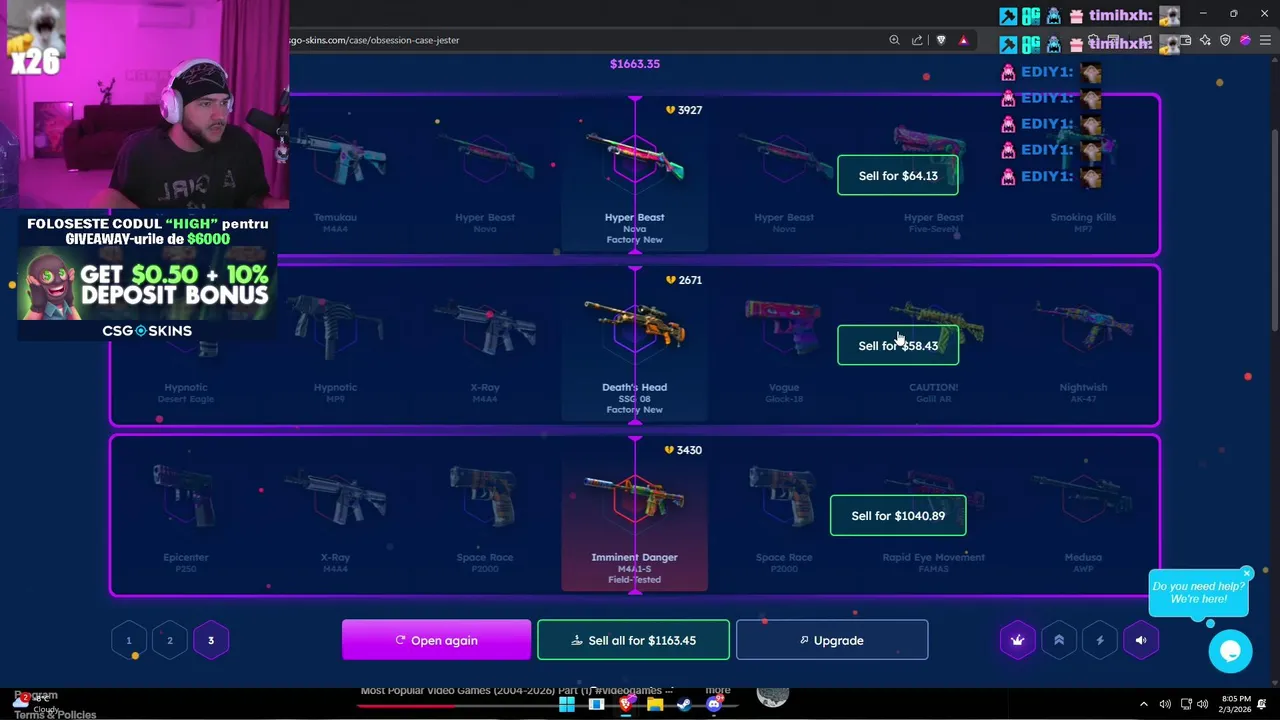The image size is (1280, 720).
Task: Click the crown icon button
Action: (1017, 640)
